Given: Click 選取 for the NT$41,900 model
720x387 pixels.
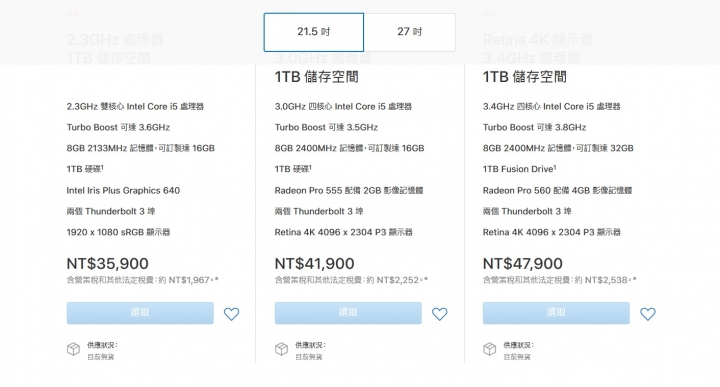Looking at the screenshot, I should (348, 313).
